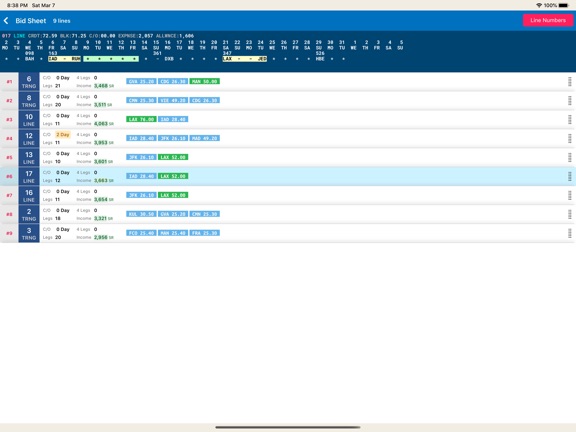Viewport: 576px width, 432px height.
Task: Click the '9 lines' count in the header
Action: click(x=61, y=21)
